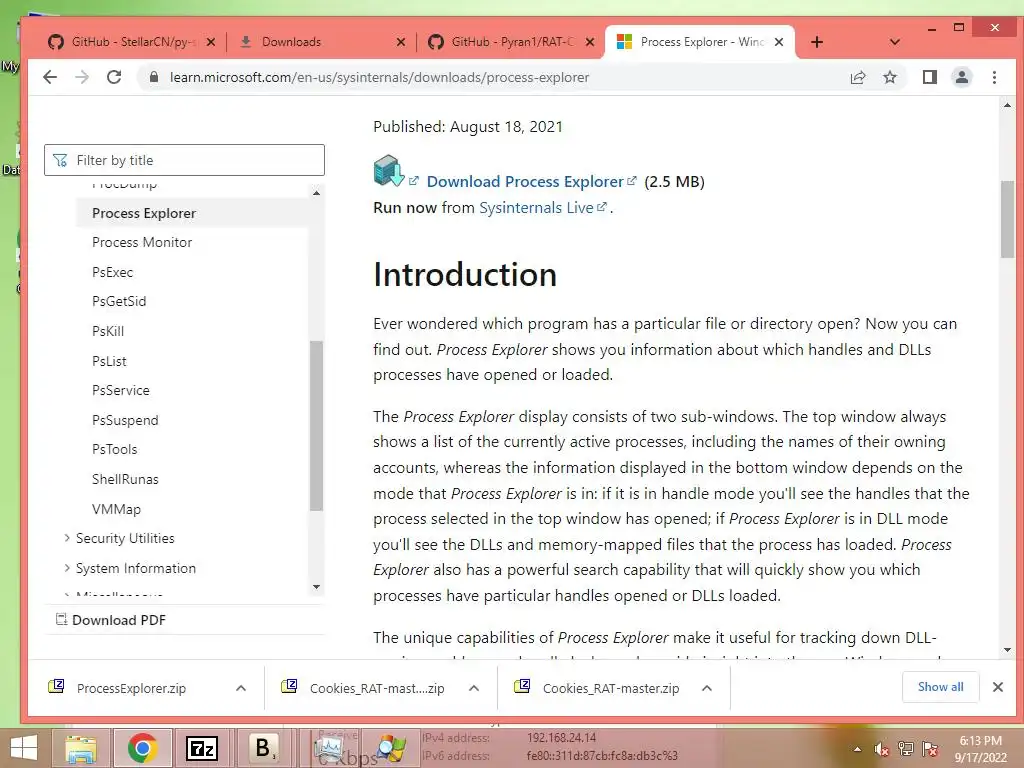
Task: Select Process Explorer in sidebar
Action: pos(144,213)
